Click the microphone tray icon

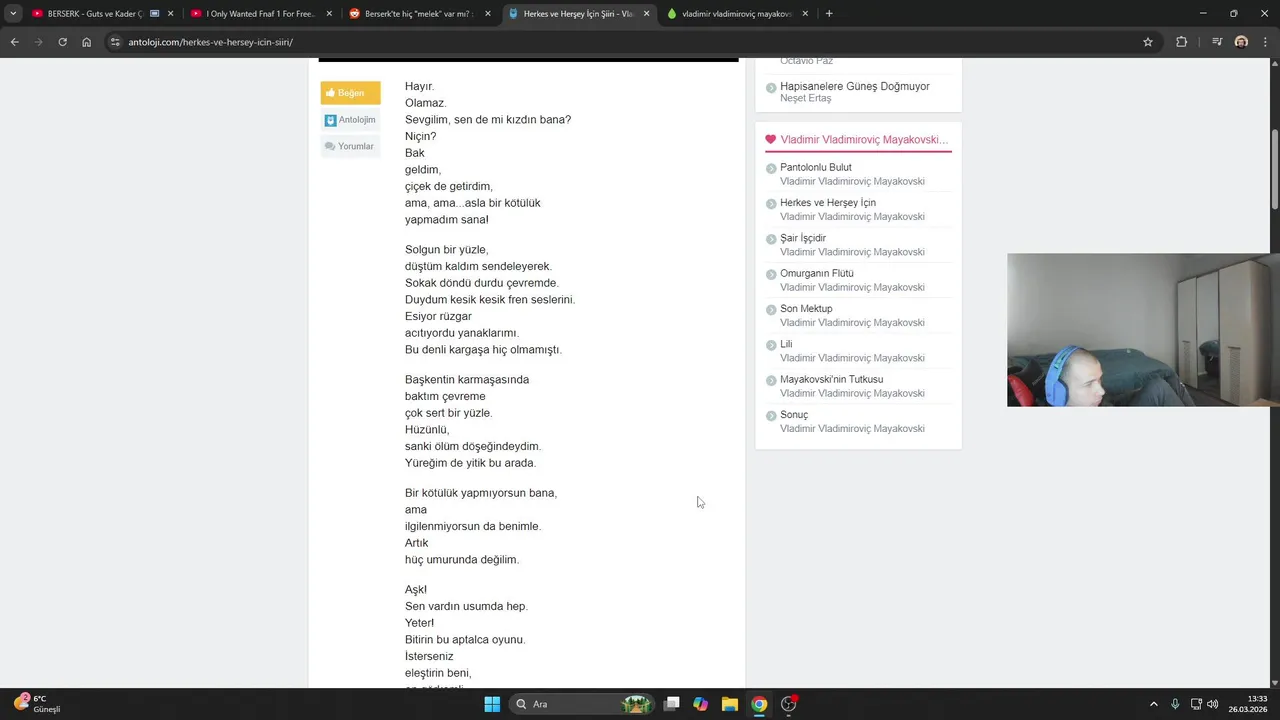click(x=1175, y=704)
